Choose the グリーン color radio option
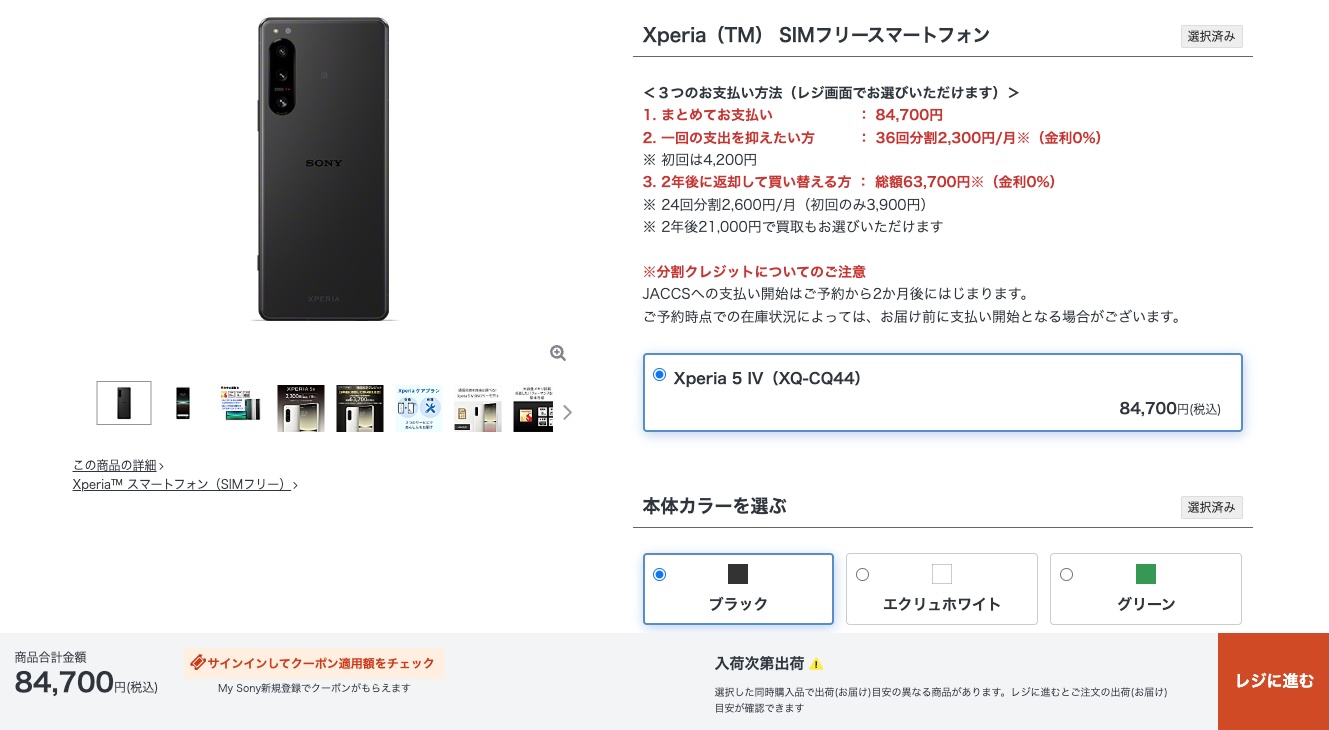The width and height of the screenshot is (1329, 730). (1066, 575)
